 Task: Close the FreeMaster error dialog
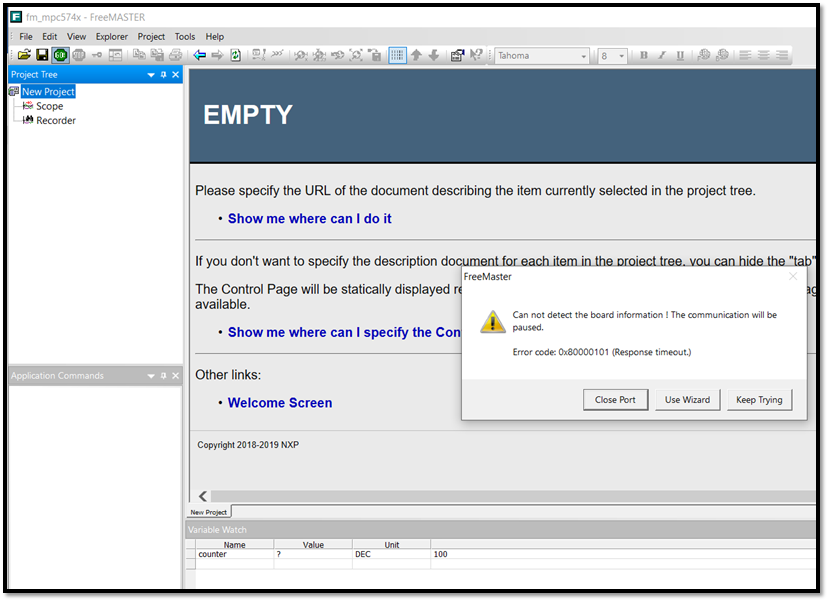793,276
